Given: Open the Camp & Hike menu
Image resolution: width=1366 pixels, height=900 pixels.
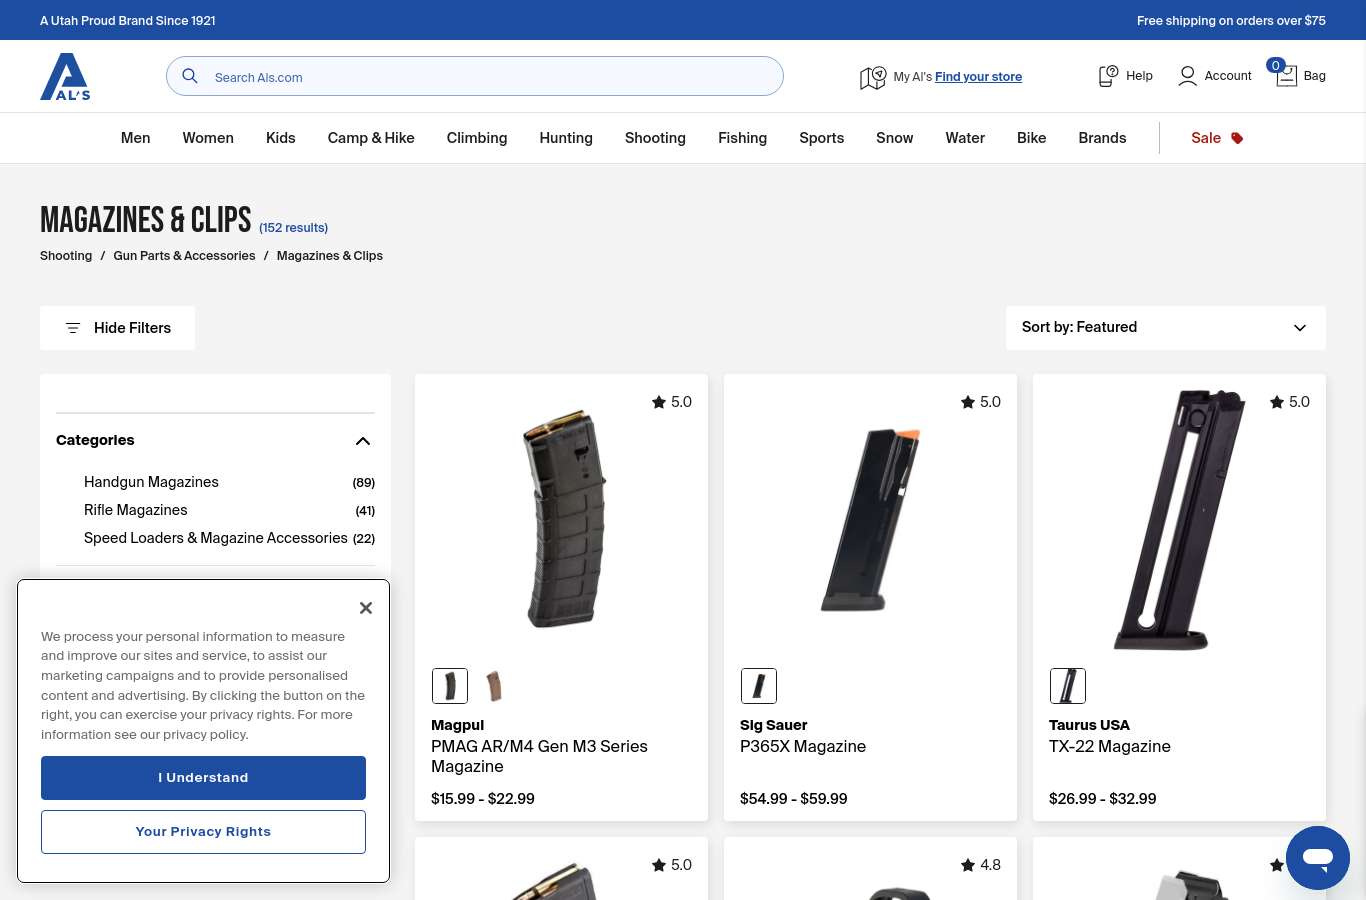Looking at the screenshot, I should click(x=371, y=138).
